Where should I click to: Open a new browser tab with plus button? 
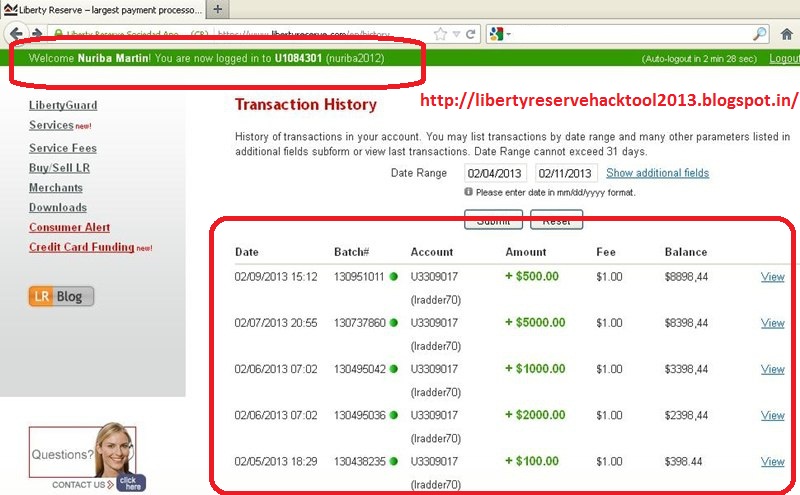point(217,9)
